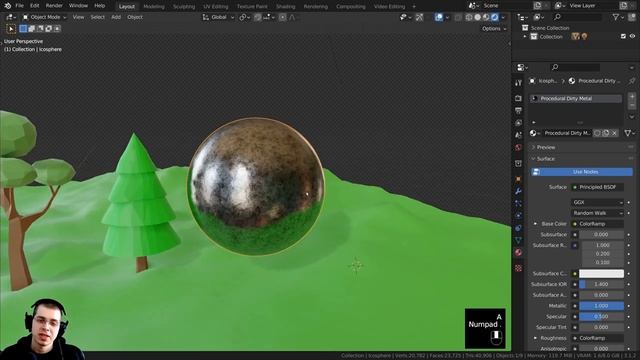The width and height of the screenshot is (640, 360).
Task: Open the Output properties tab icon
Action: [x=518, y=111]
